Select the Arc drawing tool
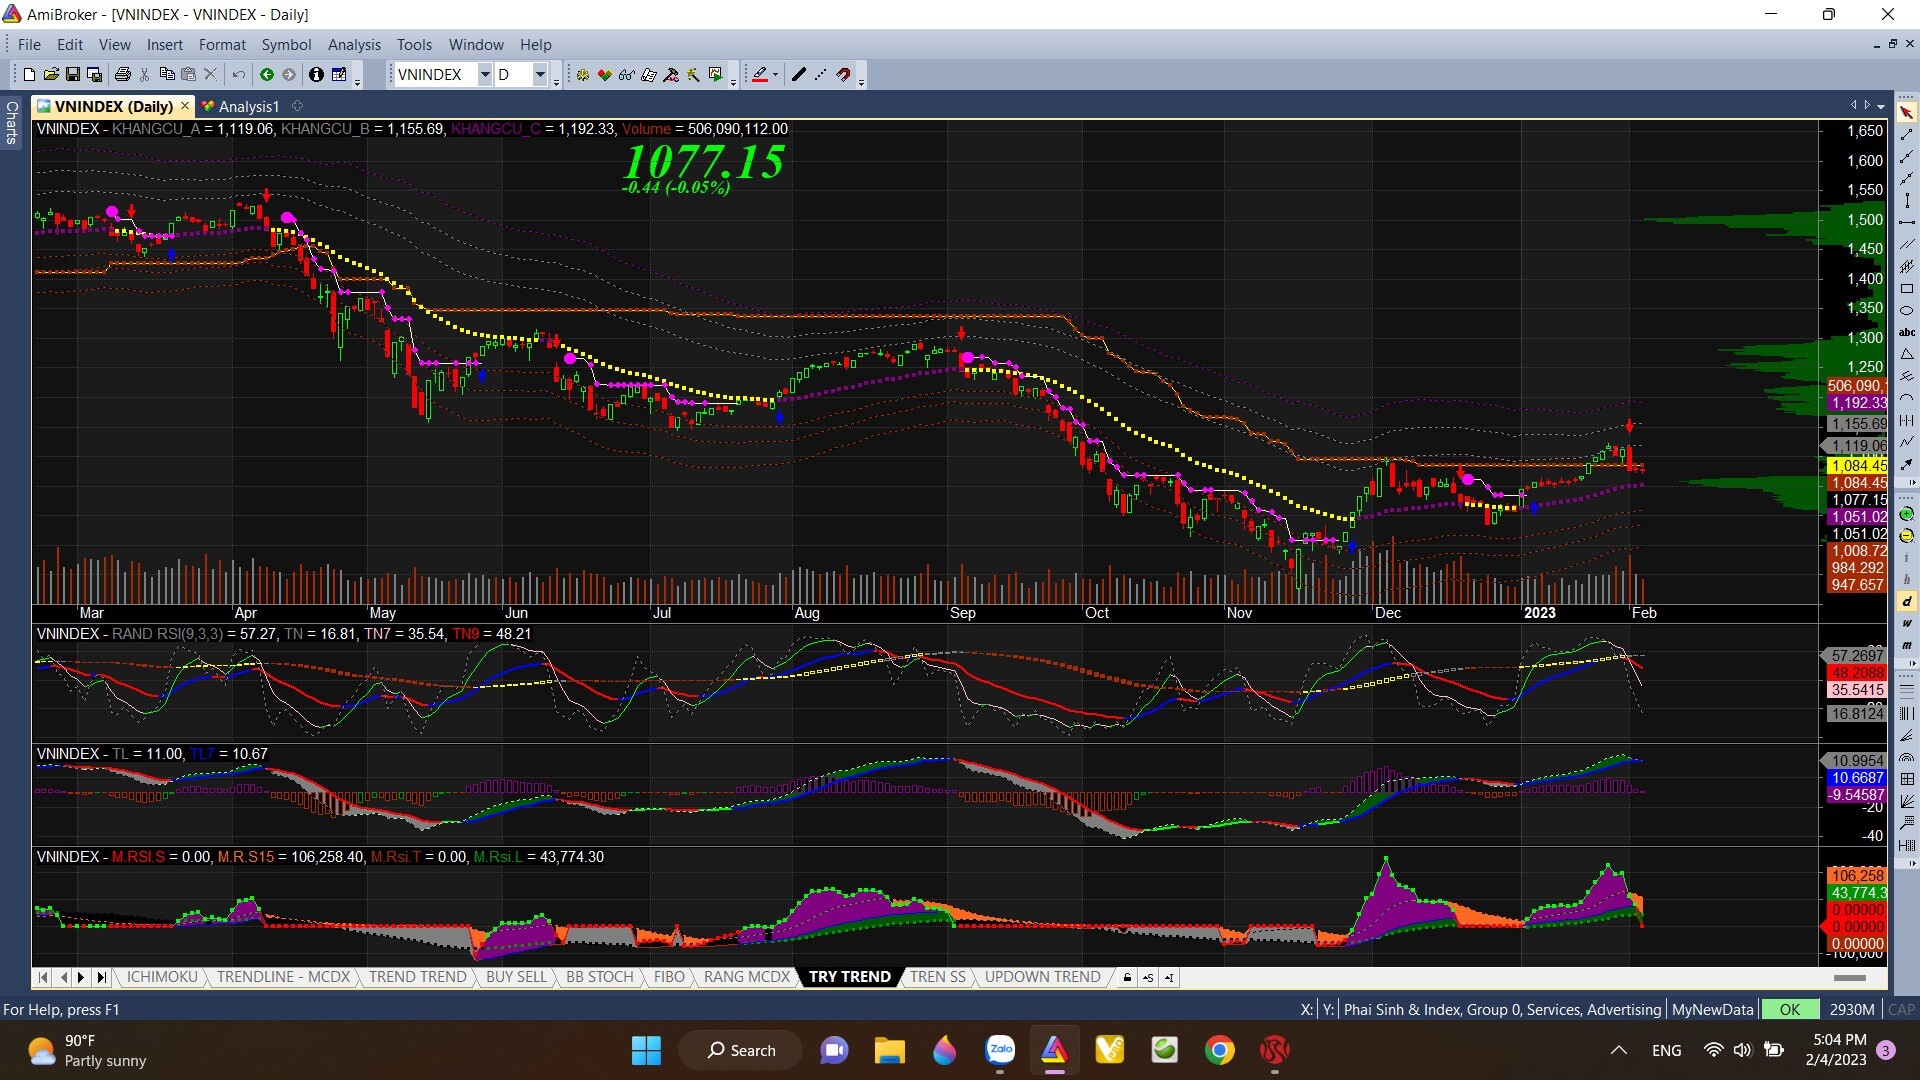This screenshot has height=1080, width=1920. 1906,397
